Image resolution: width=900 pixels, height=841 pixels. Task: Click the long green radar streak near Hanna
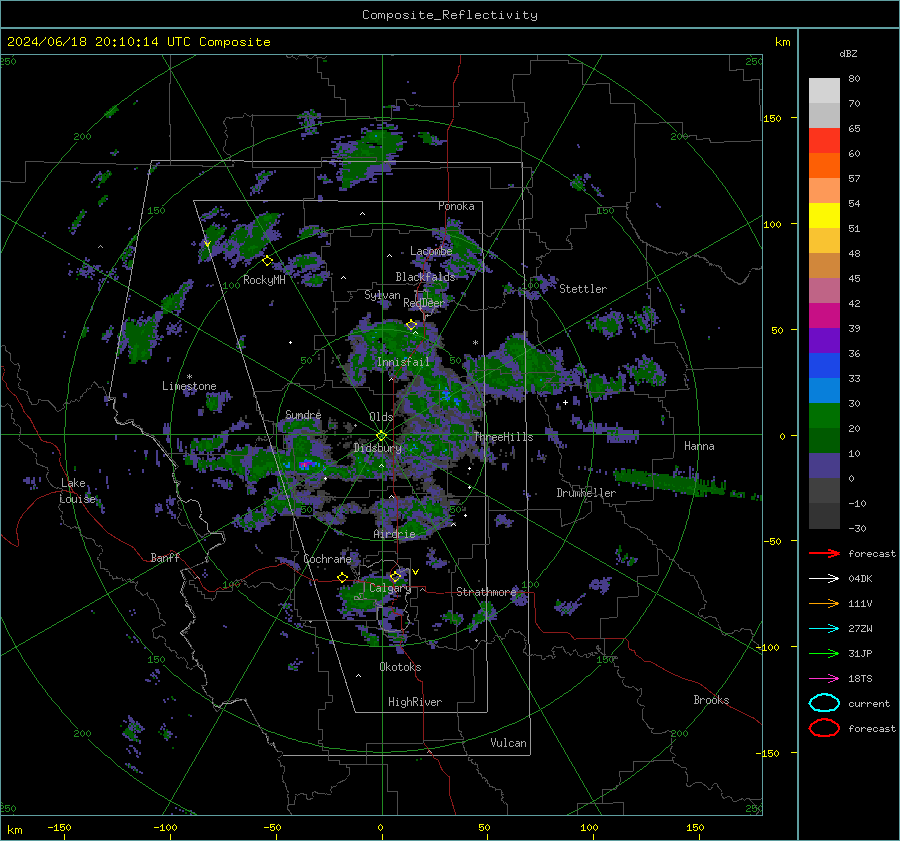pos(672,482)
